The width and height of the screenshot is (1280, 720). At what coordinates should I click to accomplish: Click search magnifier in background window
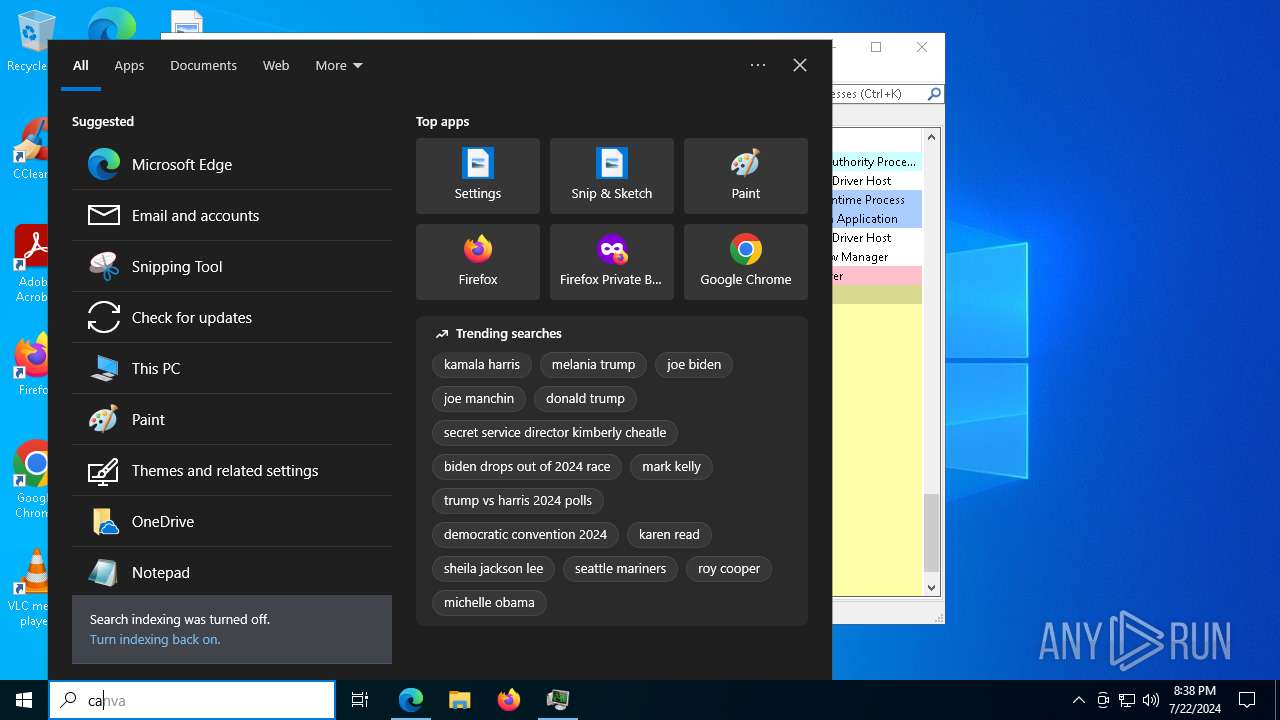point(934,94)
